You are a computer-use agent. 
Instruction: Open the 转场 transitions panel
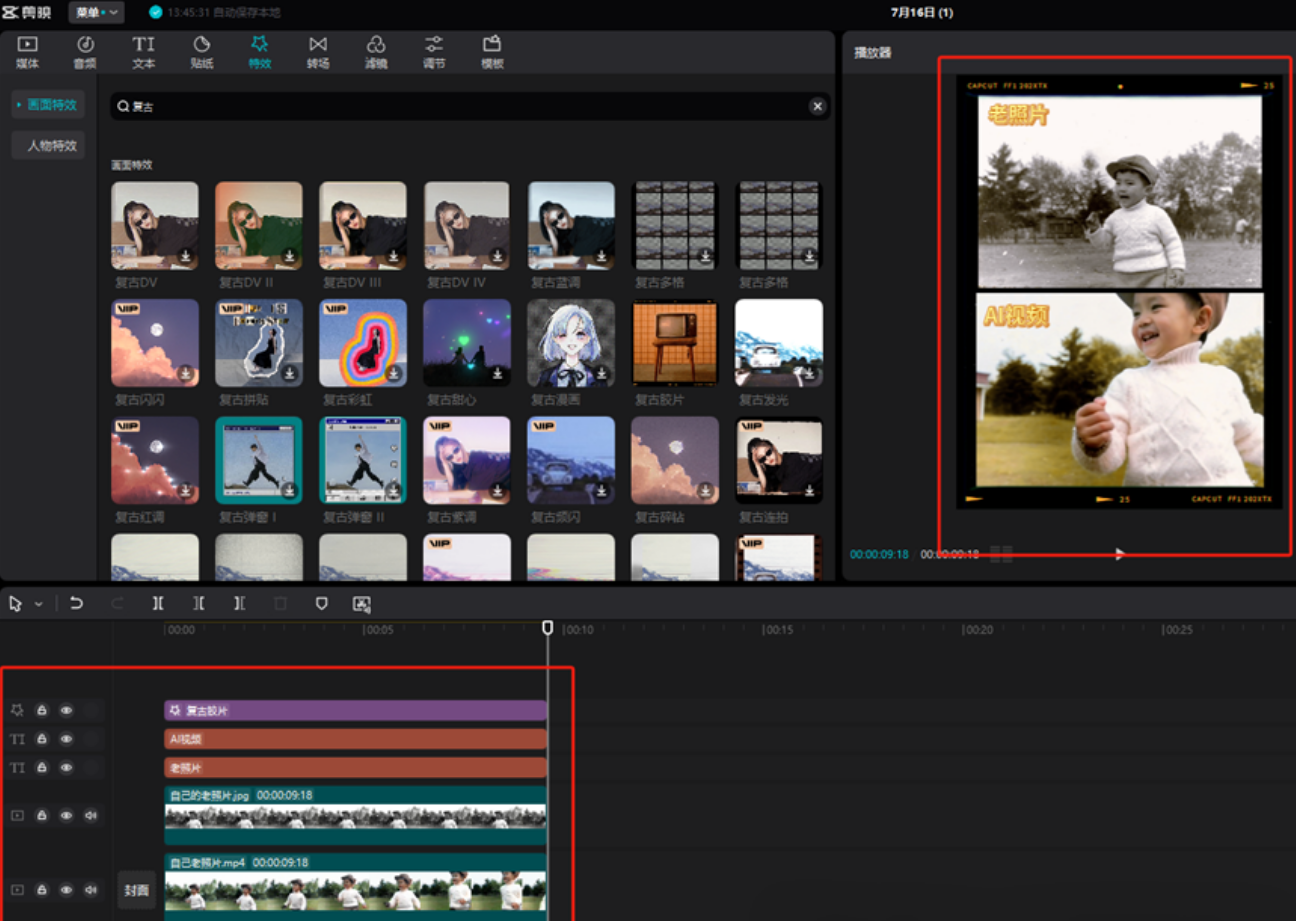coord(318,51)
